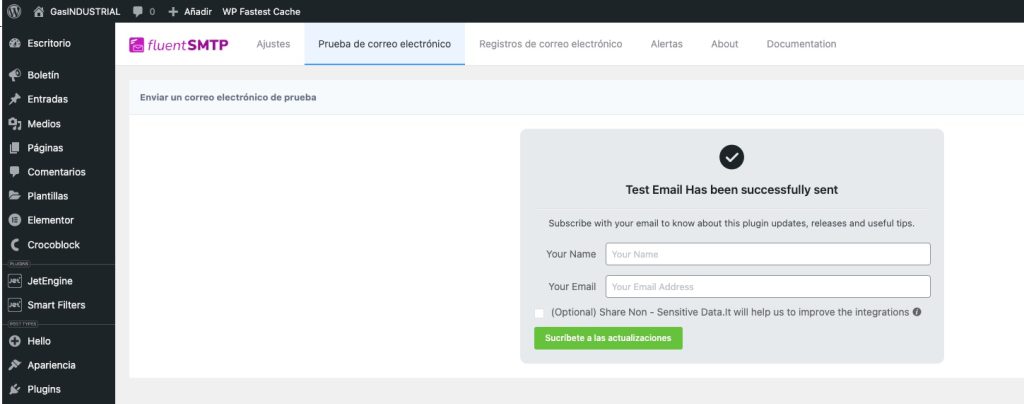Click the WordPress logo icon

tap(15, 11)
